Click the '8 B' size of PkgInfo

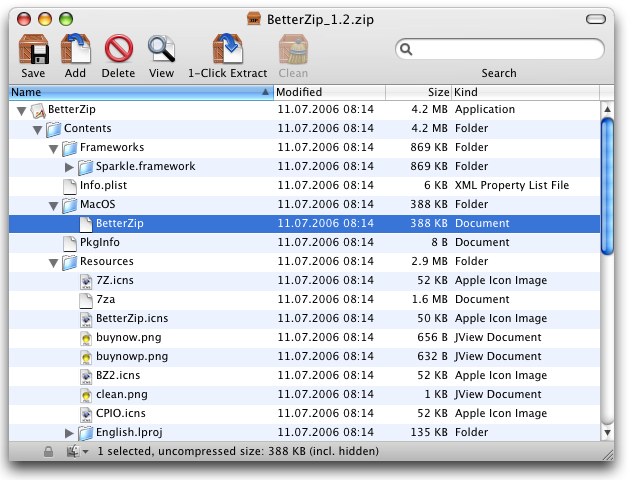pos(439,242)
